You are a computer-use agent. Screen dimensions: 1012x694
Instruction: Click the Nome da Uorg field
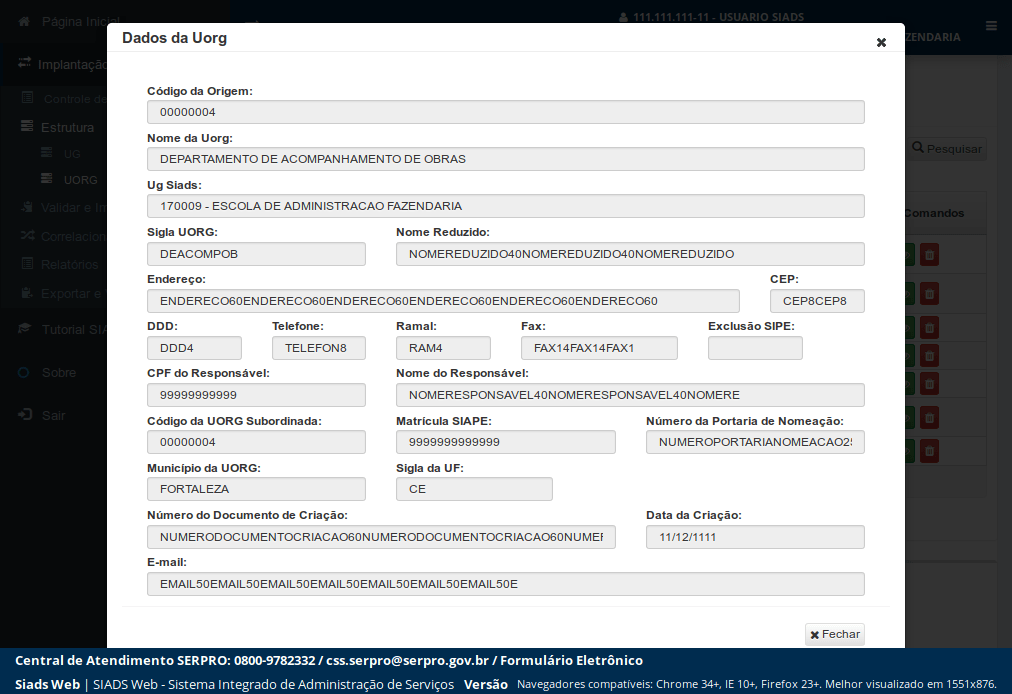(505, 159)
